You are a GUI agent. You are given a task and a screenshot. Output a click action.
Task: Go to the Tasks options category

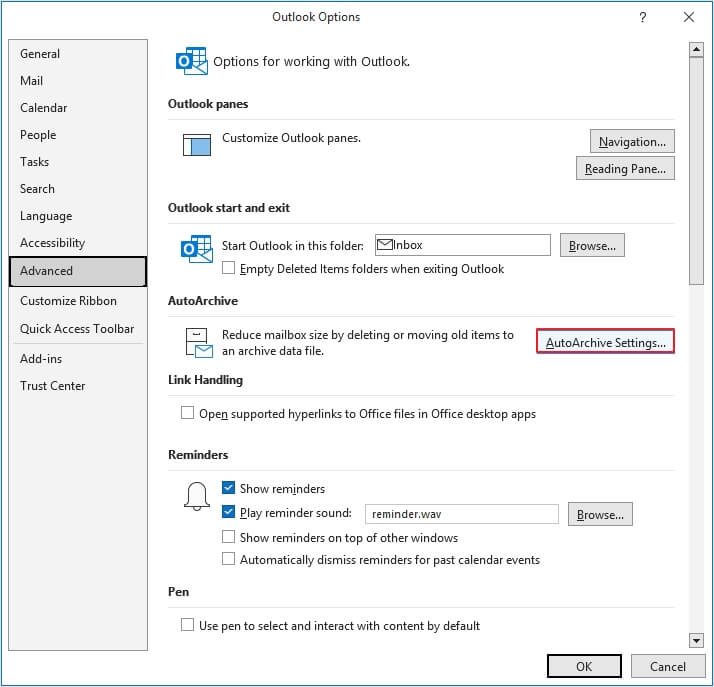(x=78, y=162)
